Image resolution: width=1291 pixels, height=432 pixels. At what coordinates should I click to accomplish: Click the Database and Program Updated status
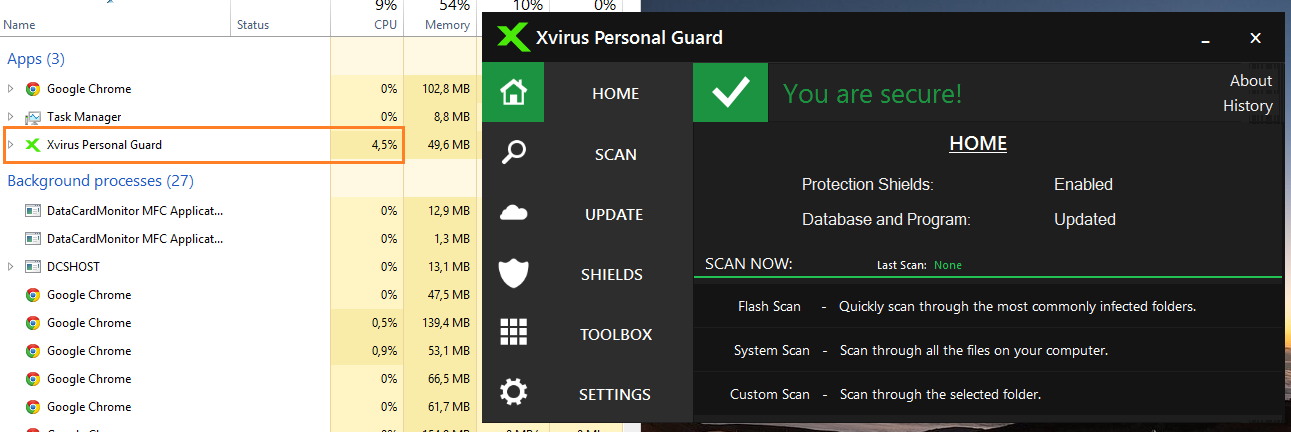1085,220
